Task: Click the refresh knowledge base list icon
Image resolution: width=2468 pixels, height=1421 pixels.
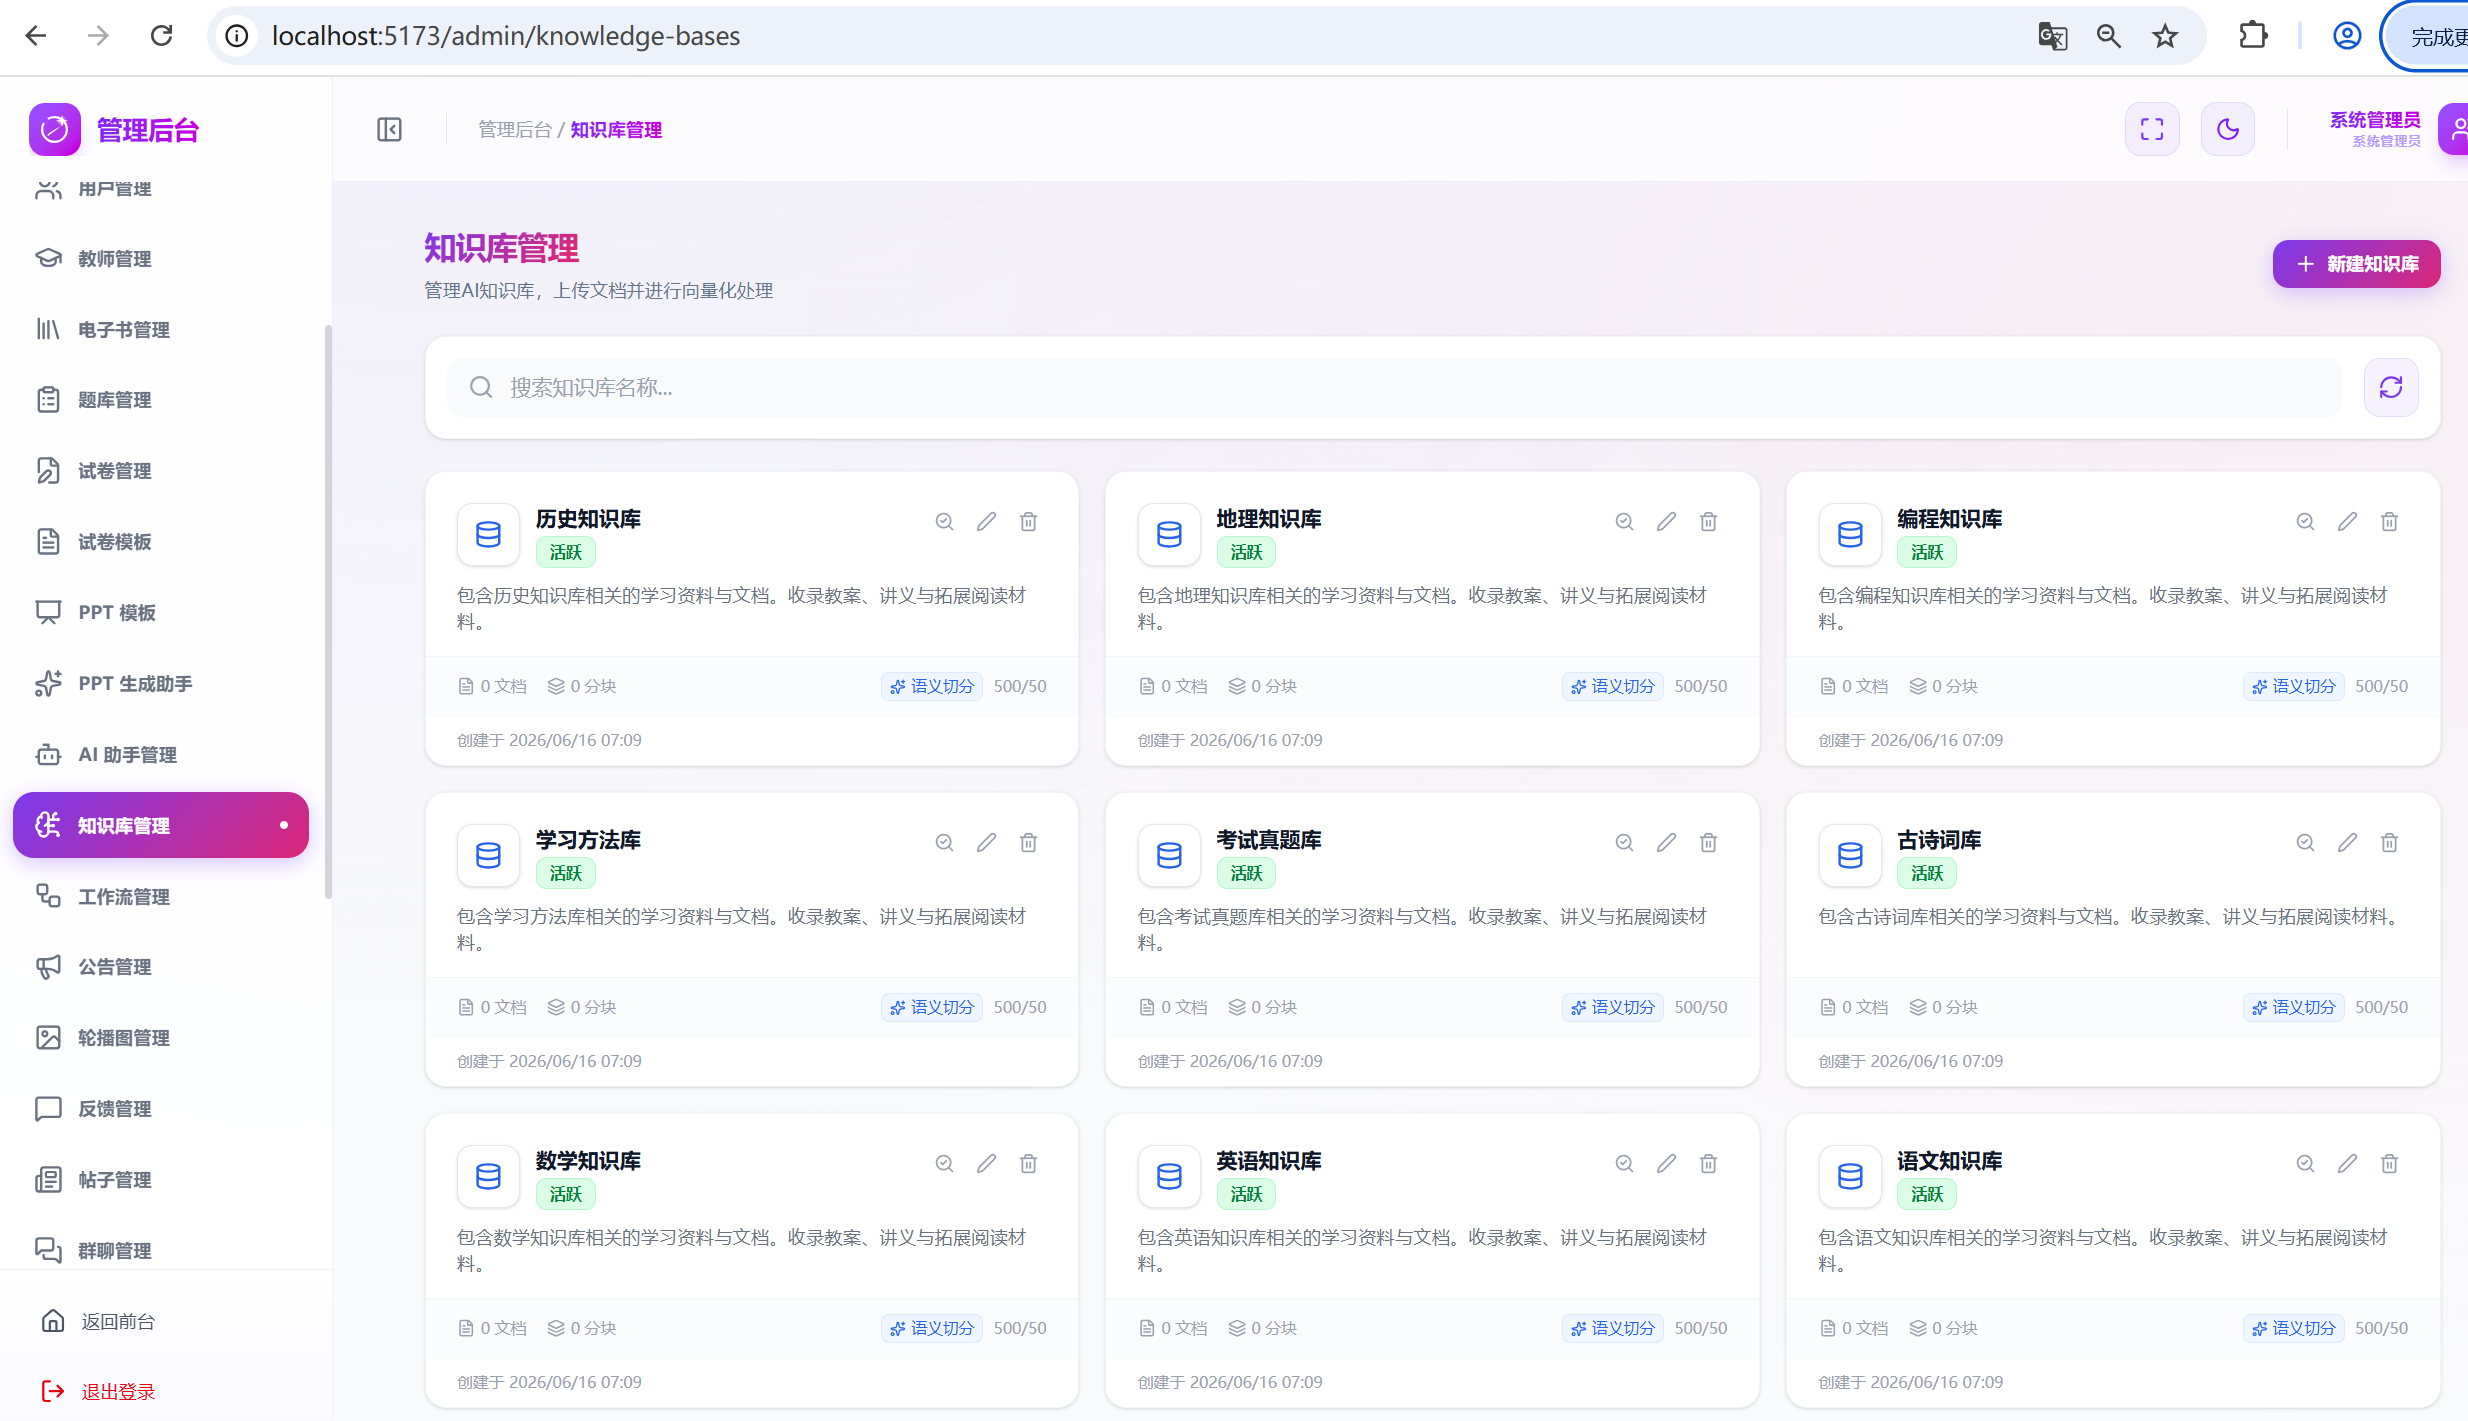Action: tap(2391, 387)
